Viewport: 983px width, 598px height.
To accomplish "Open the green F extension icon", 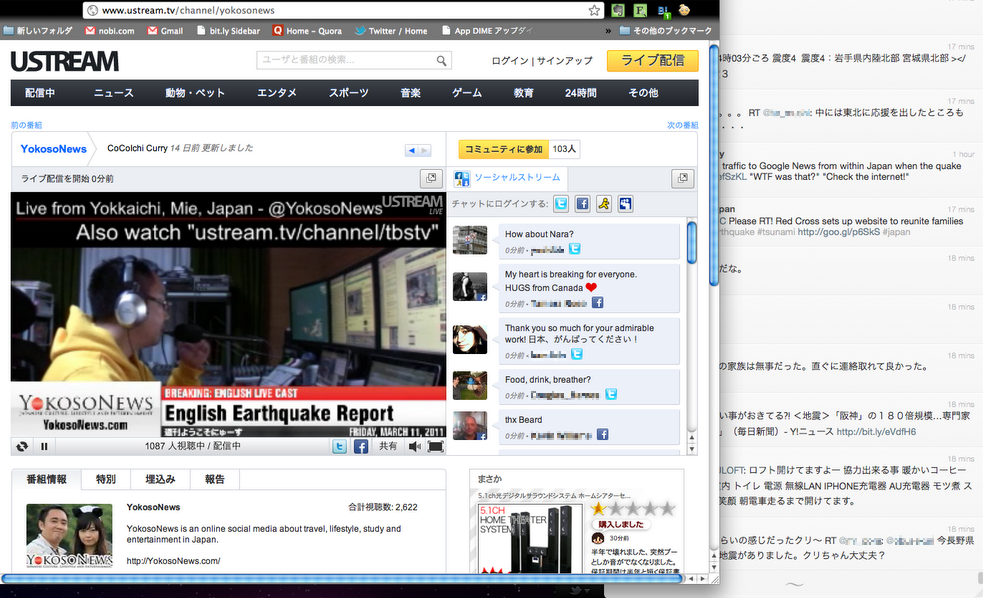I will coord(640,10).
